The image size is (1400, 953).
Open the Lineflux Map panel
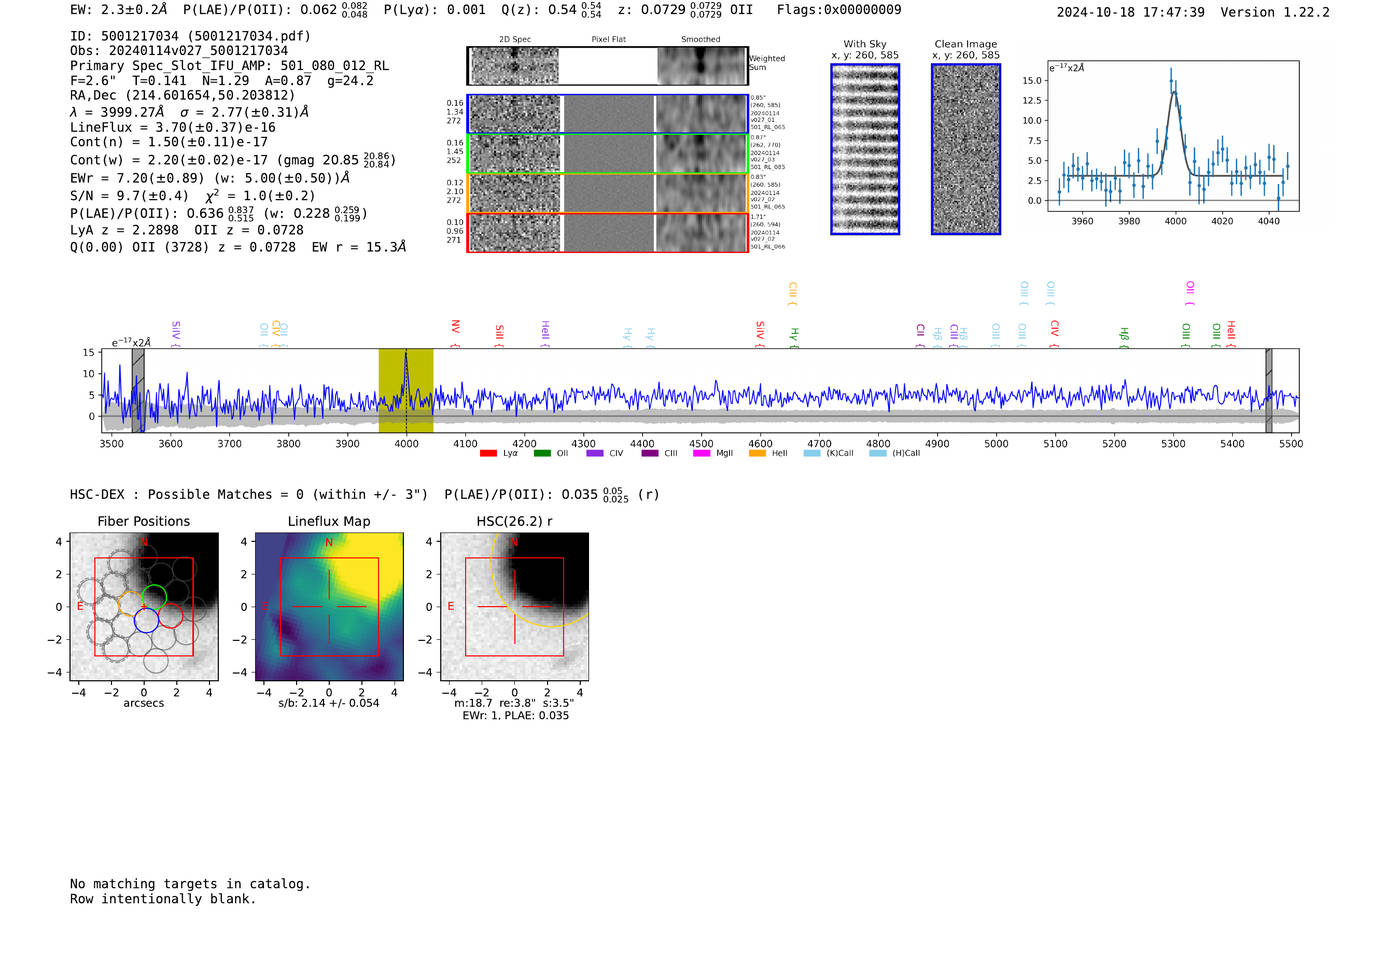click(x=329, y=607)
